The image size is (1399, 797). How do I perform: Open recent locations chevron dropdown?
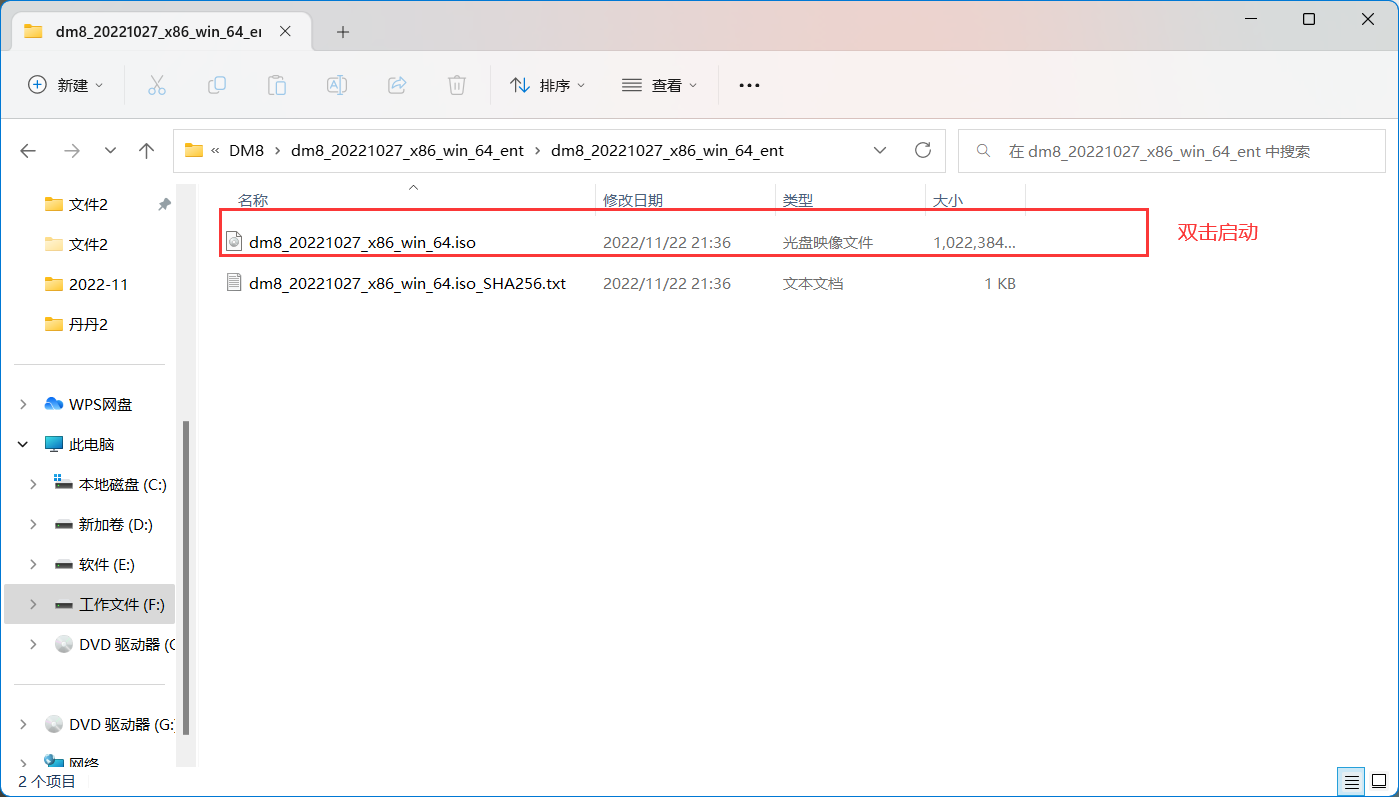tap(111, 151)
